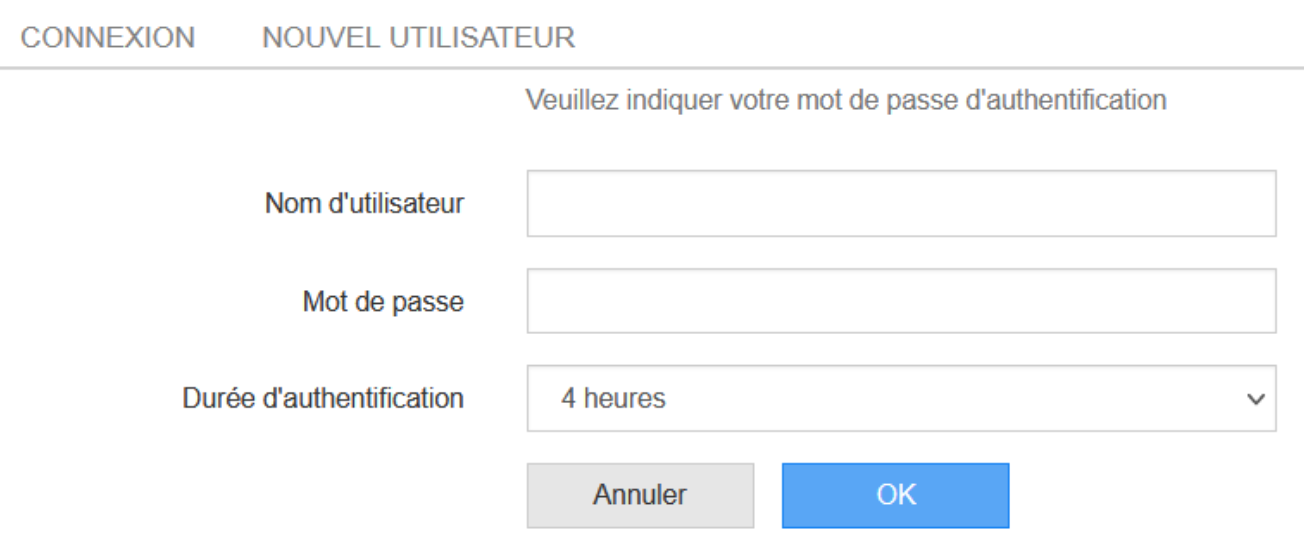This screenshot has width=1304, height=551.
Task: Return to the login tab labelled CONNEXION
Action: [108, 38]
